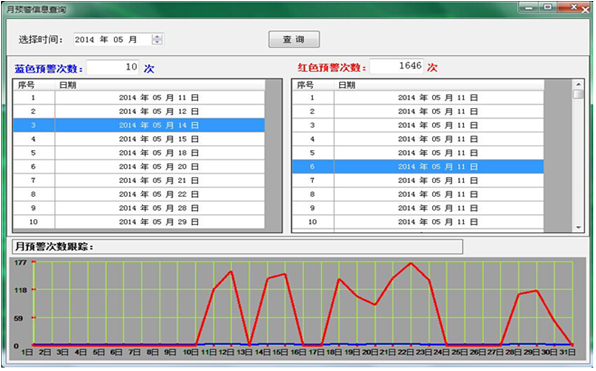Select row 9 in the red warning list
Screen dimensions: 596x371
tap(418, 208)
